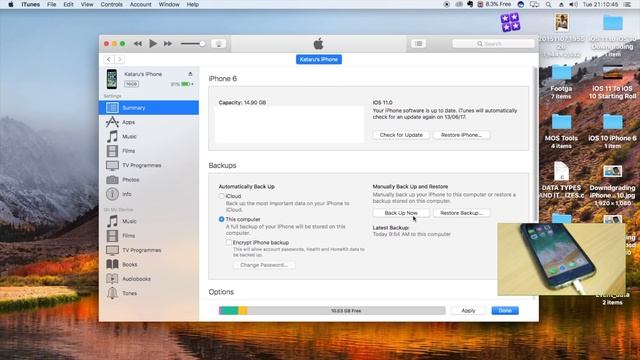This screenshot has width=640, height=360.
Task: Open the Help menu
Action: pyautogui.click(x=193, y=4)
